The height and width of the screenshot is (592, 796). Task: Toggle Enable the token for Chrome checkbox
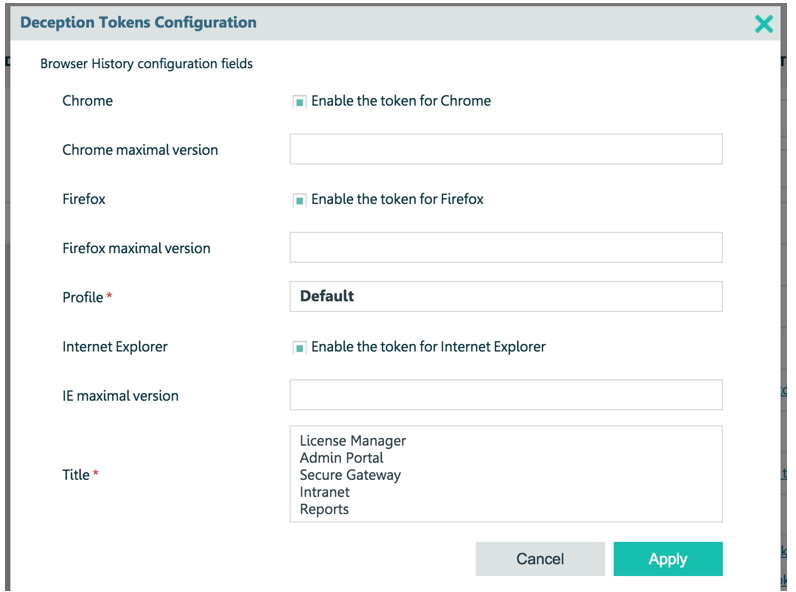(x=300, y=102)
